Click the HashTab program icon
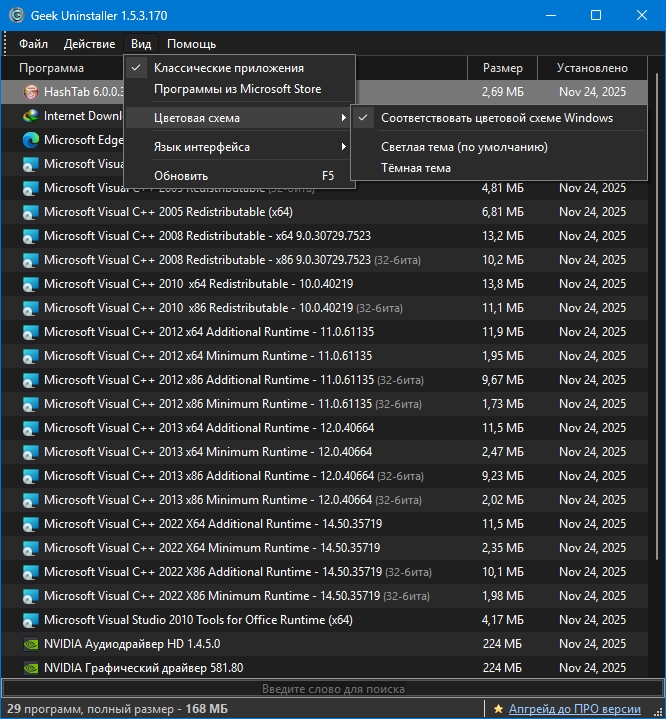Image resolution: width=666 pixels, height=719 pixels. pyautogui.click(x=30, y=92)
